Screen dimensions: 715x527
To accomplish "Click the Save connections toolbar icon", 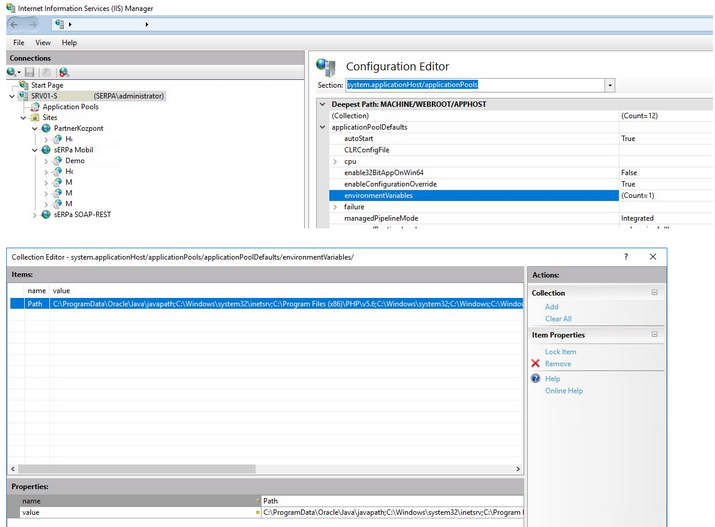I will [x=29, y=72].
